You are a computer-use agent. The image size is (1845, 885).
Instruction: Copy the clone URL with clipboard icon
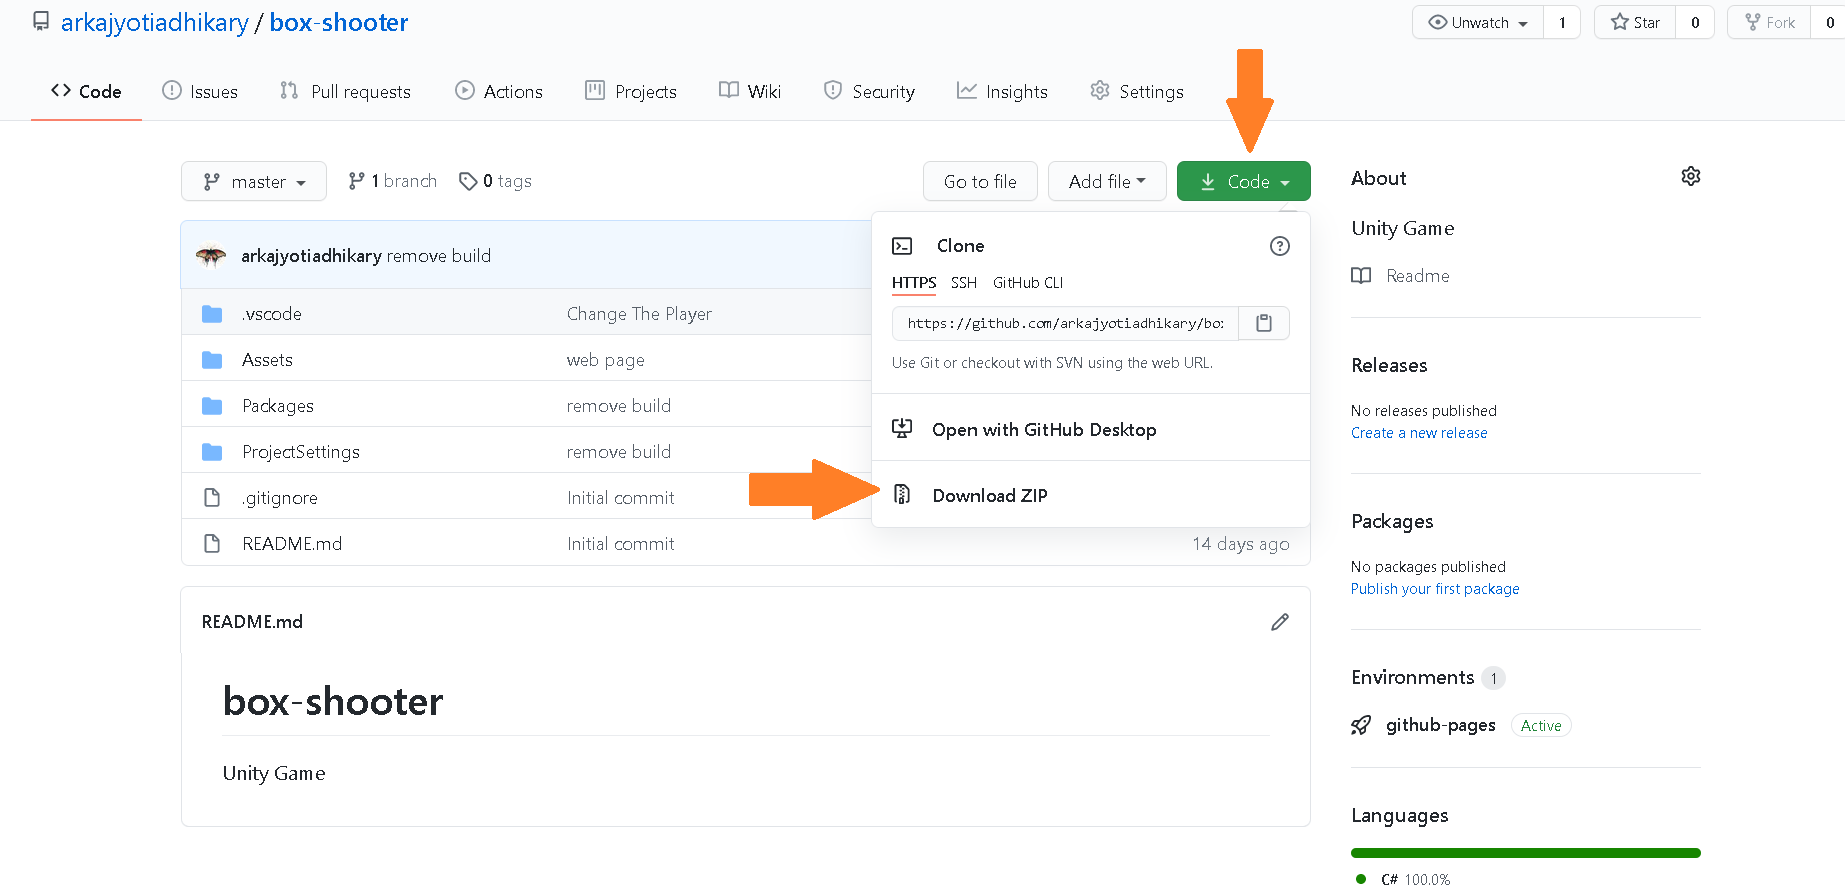tap(1264, 323)
